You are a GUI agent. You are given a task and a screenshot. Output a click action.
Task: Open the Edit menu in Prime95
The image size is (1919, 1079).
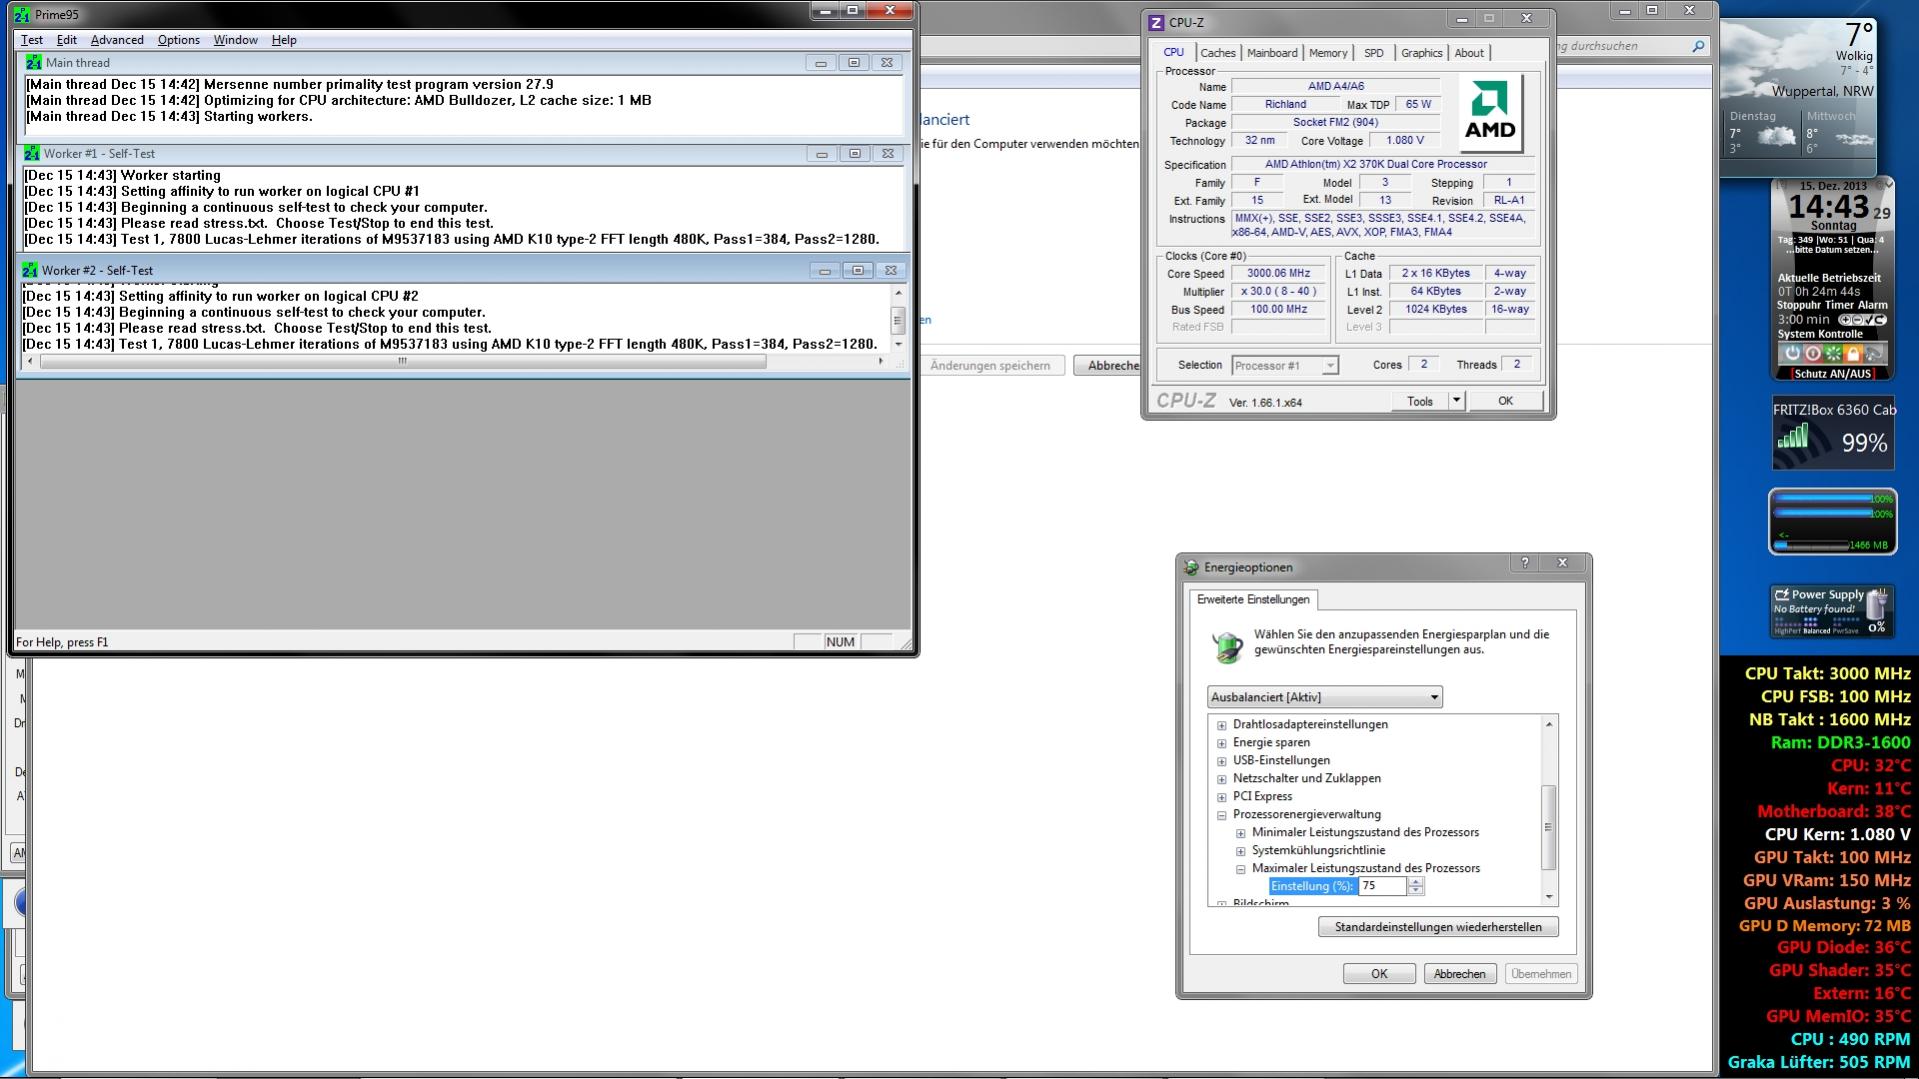pos(67,40)
